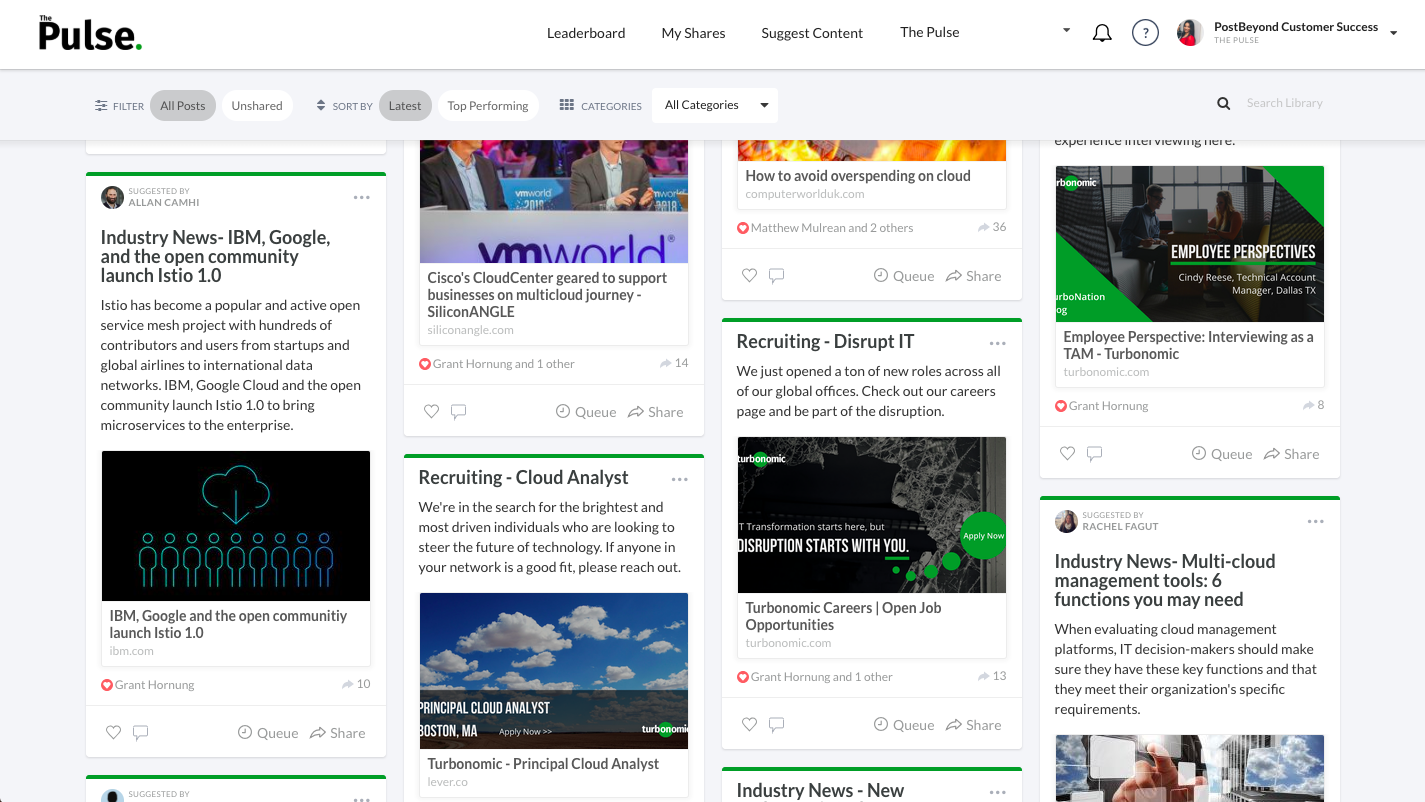Image resolution: width=1425 pixels, height=802 pixels.
Task: Queue the Employee Perspective post
Action: point(1222,453)
